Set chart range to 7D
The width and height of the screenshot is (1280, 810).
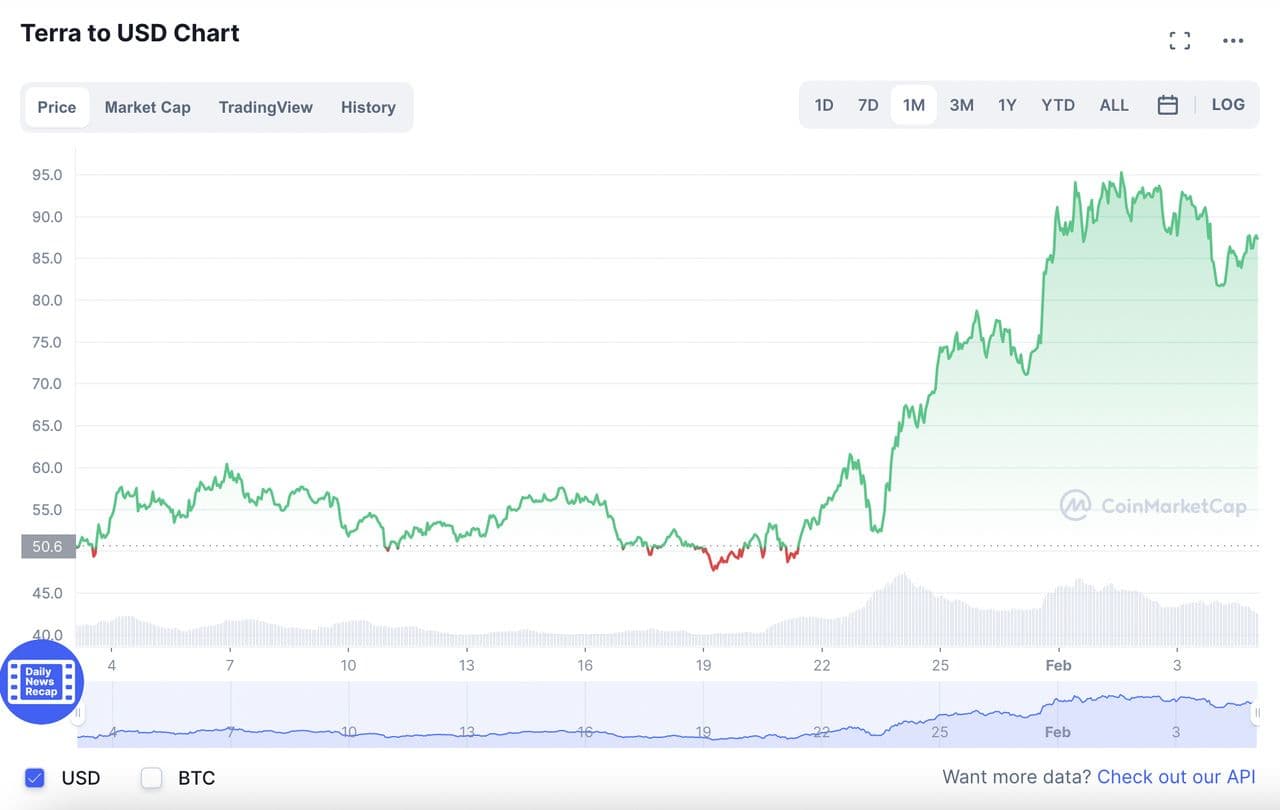[868, 105]
